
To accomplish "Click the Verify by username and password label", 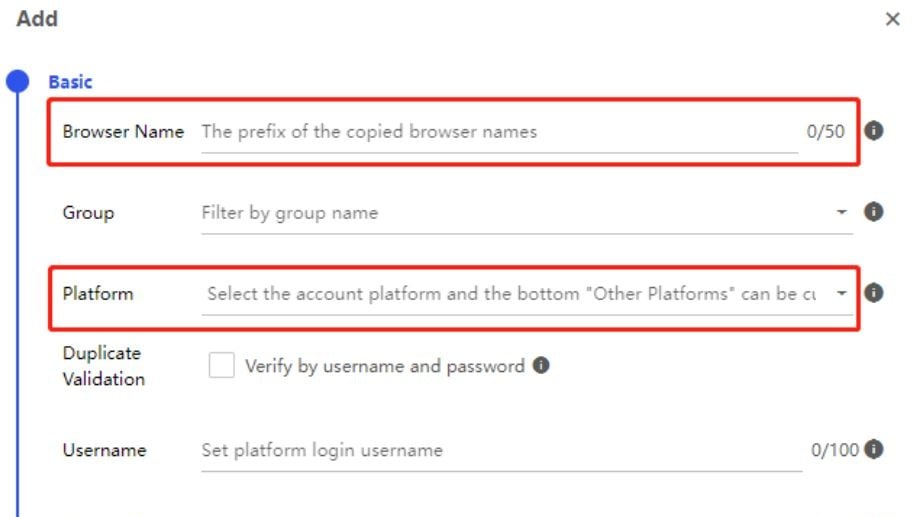I will [385, 366].
